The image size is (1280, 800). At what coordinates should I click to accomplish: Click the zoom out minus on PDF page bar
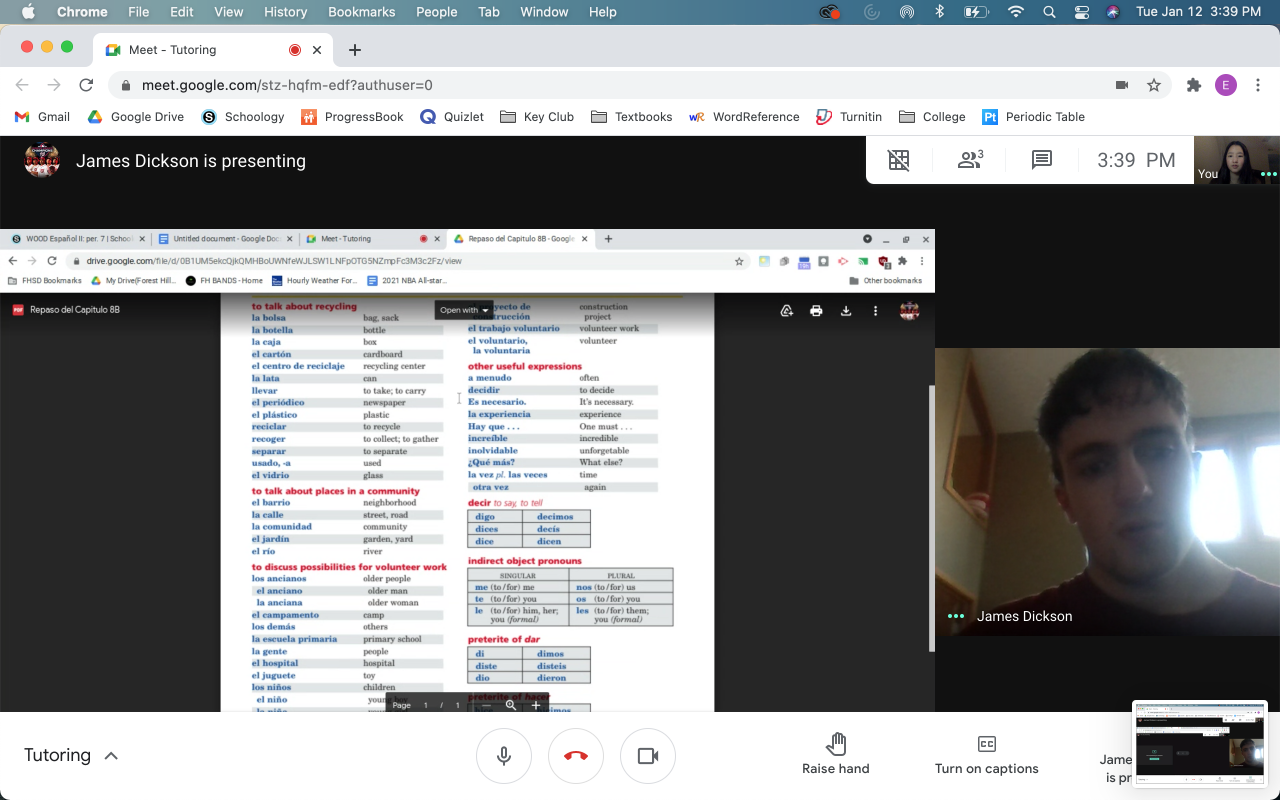(487, 705)
